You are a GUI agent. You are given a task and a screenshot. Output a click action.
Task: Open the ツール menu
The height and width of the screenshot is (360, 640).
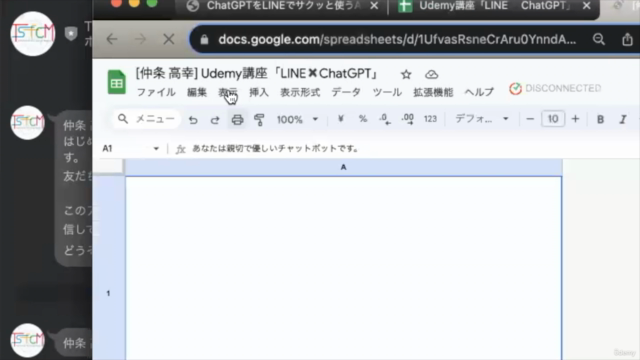(x=387, y=92)
